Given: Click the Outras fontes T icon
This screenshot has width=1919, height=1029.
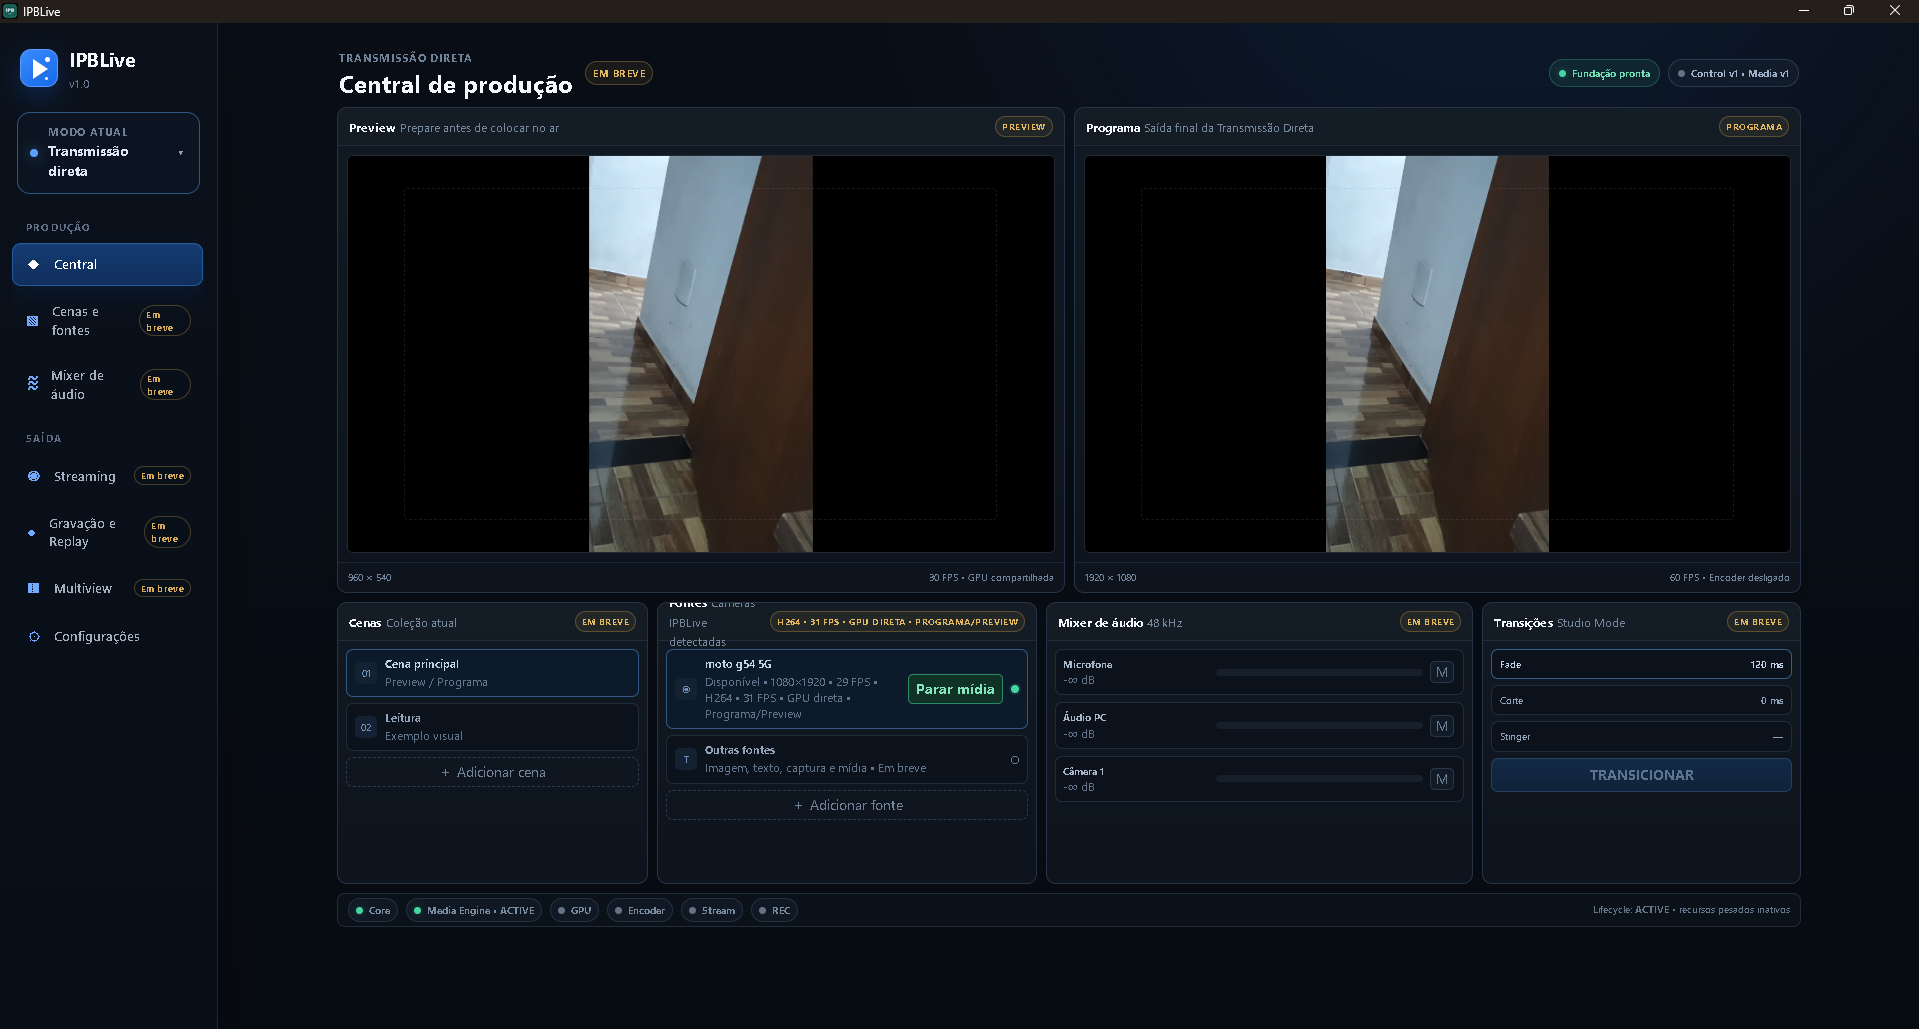Looking at the screenshot, I should point(686,759).
